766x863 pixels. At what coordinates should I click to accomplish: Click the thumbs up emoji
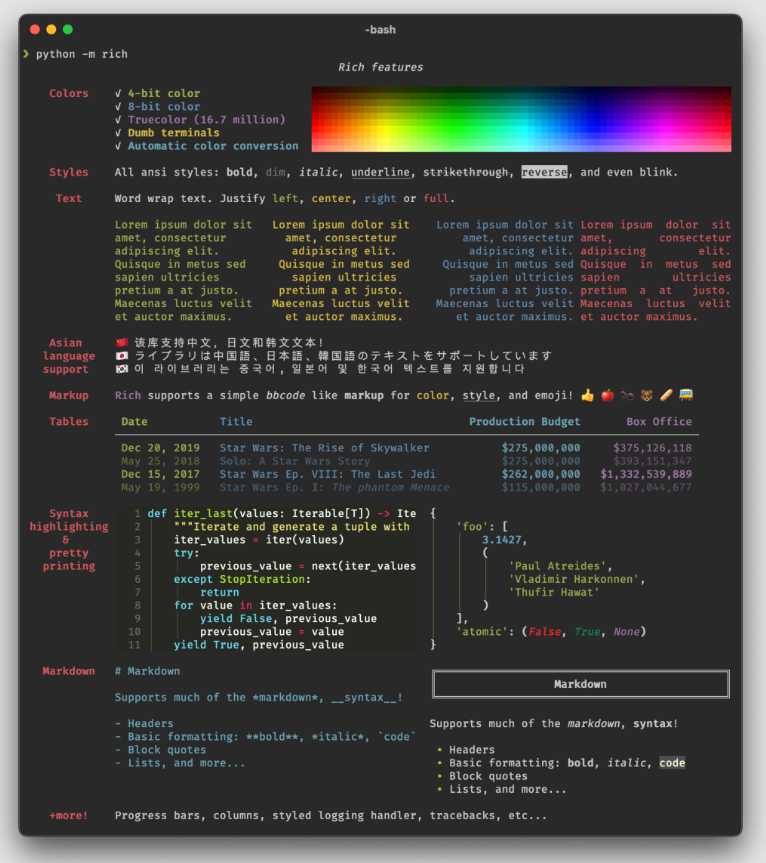[x=587, y=395]
